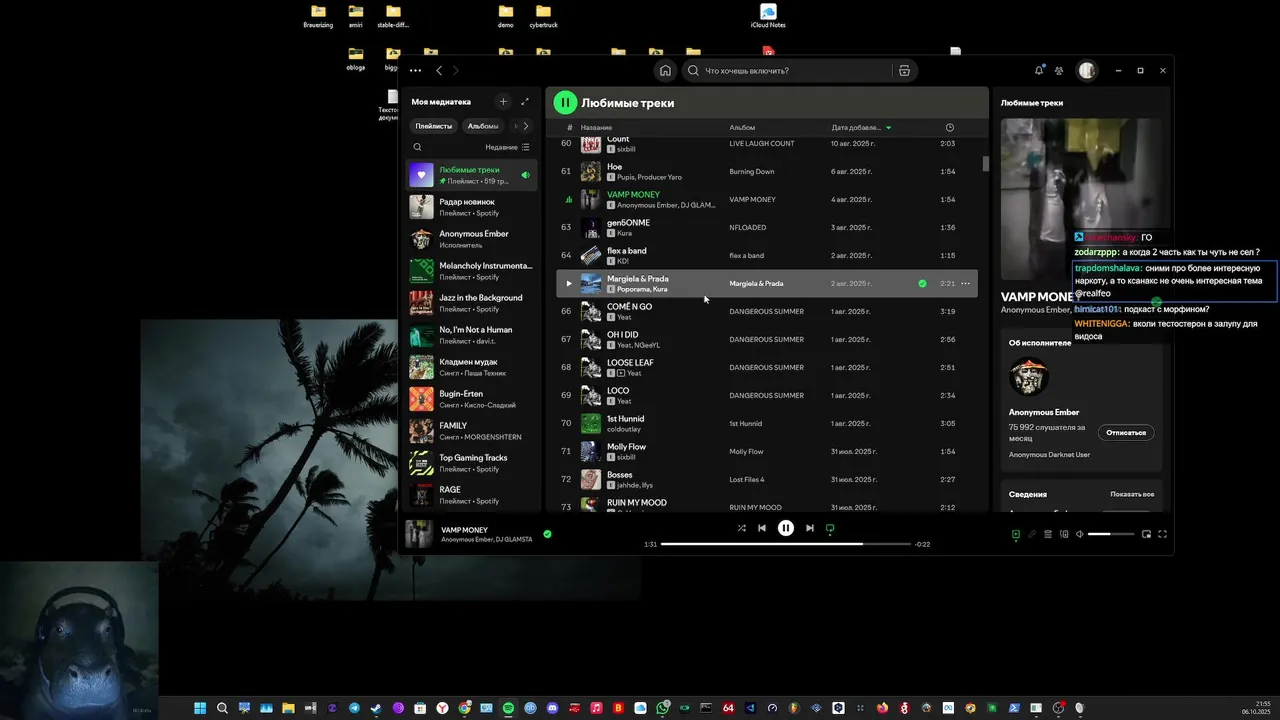Pause playback in bottom player bar

point(786,528)
